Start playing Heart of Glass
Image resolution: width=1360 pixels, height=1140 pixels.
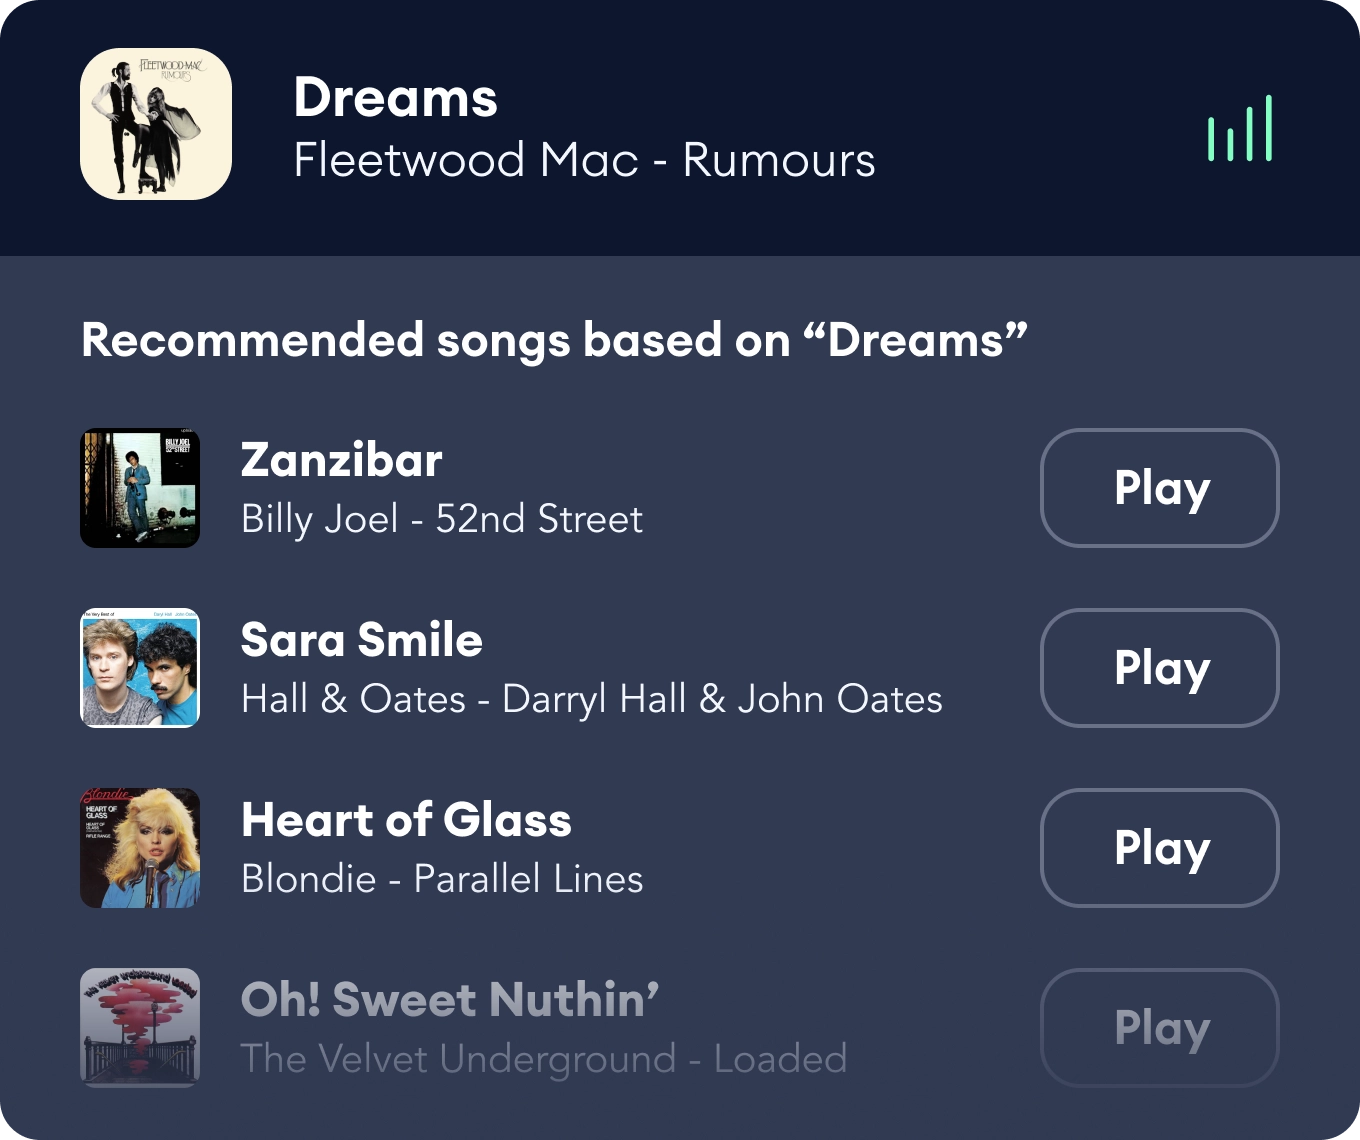[1159, 848]
